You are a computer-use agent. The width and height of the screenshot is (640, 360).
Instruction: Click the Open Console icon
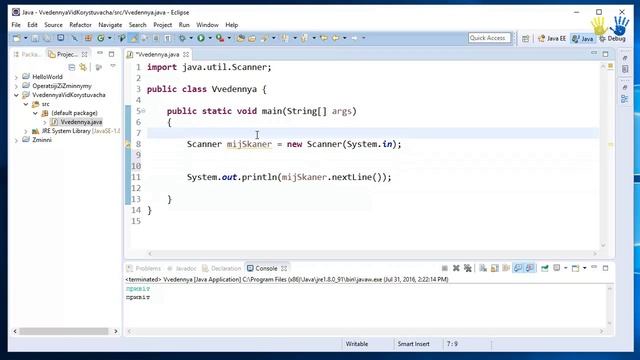click(576, 268)
